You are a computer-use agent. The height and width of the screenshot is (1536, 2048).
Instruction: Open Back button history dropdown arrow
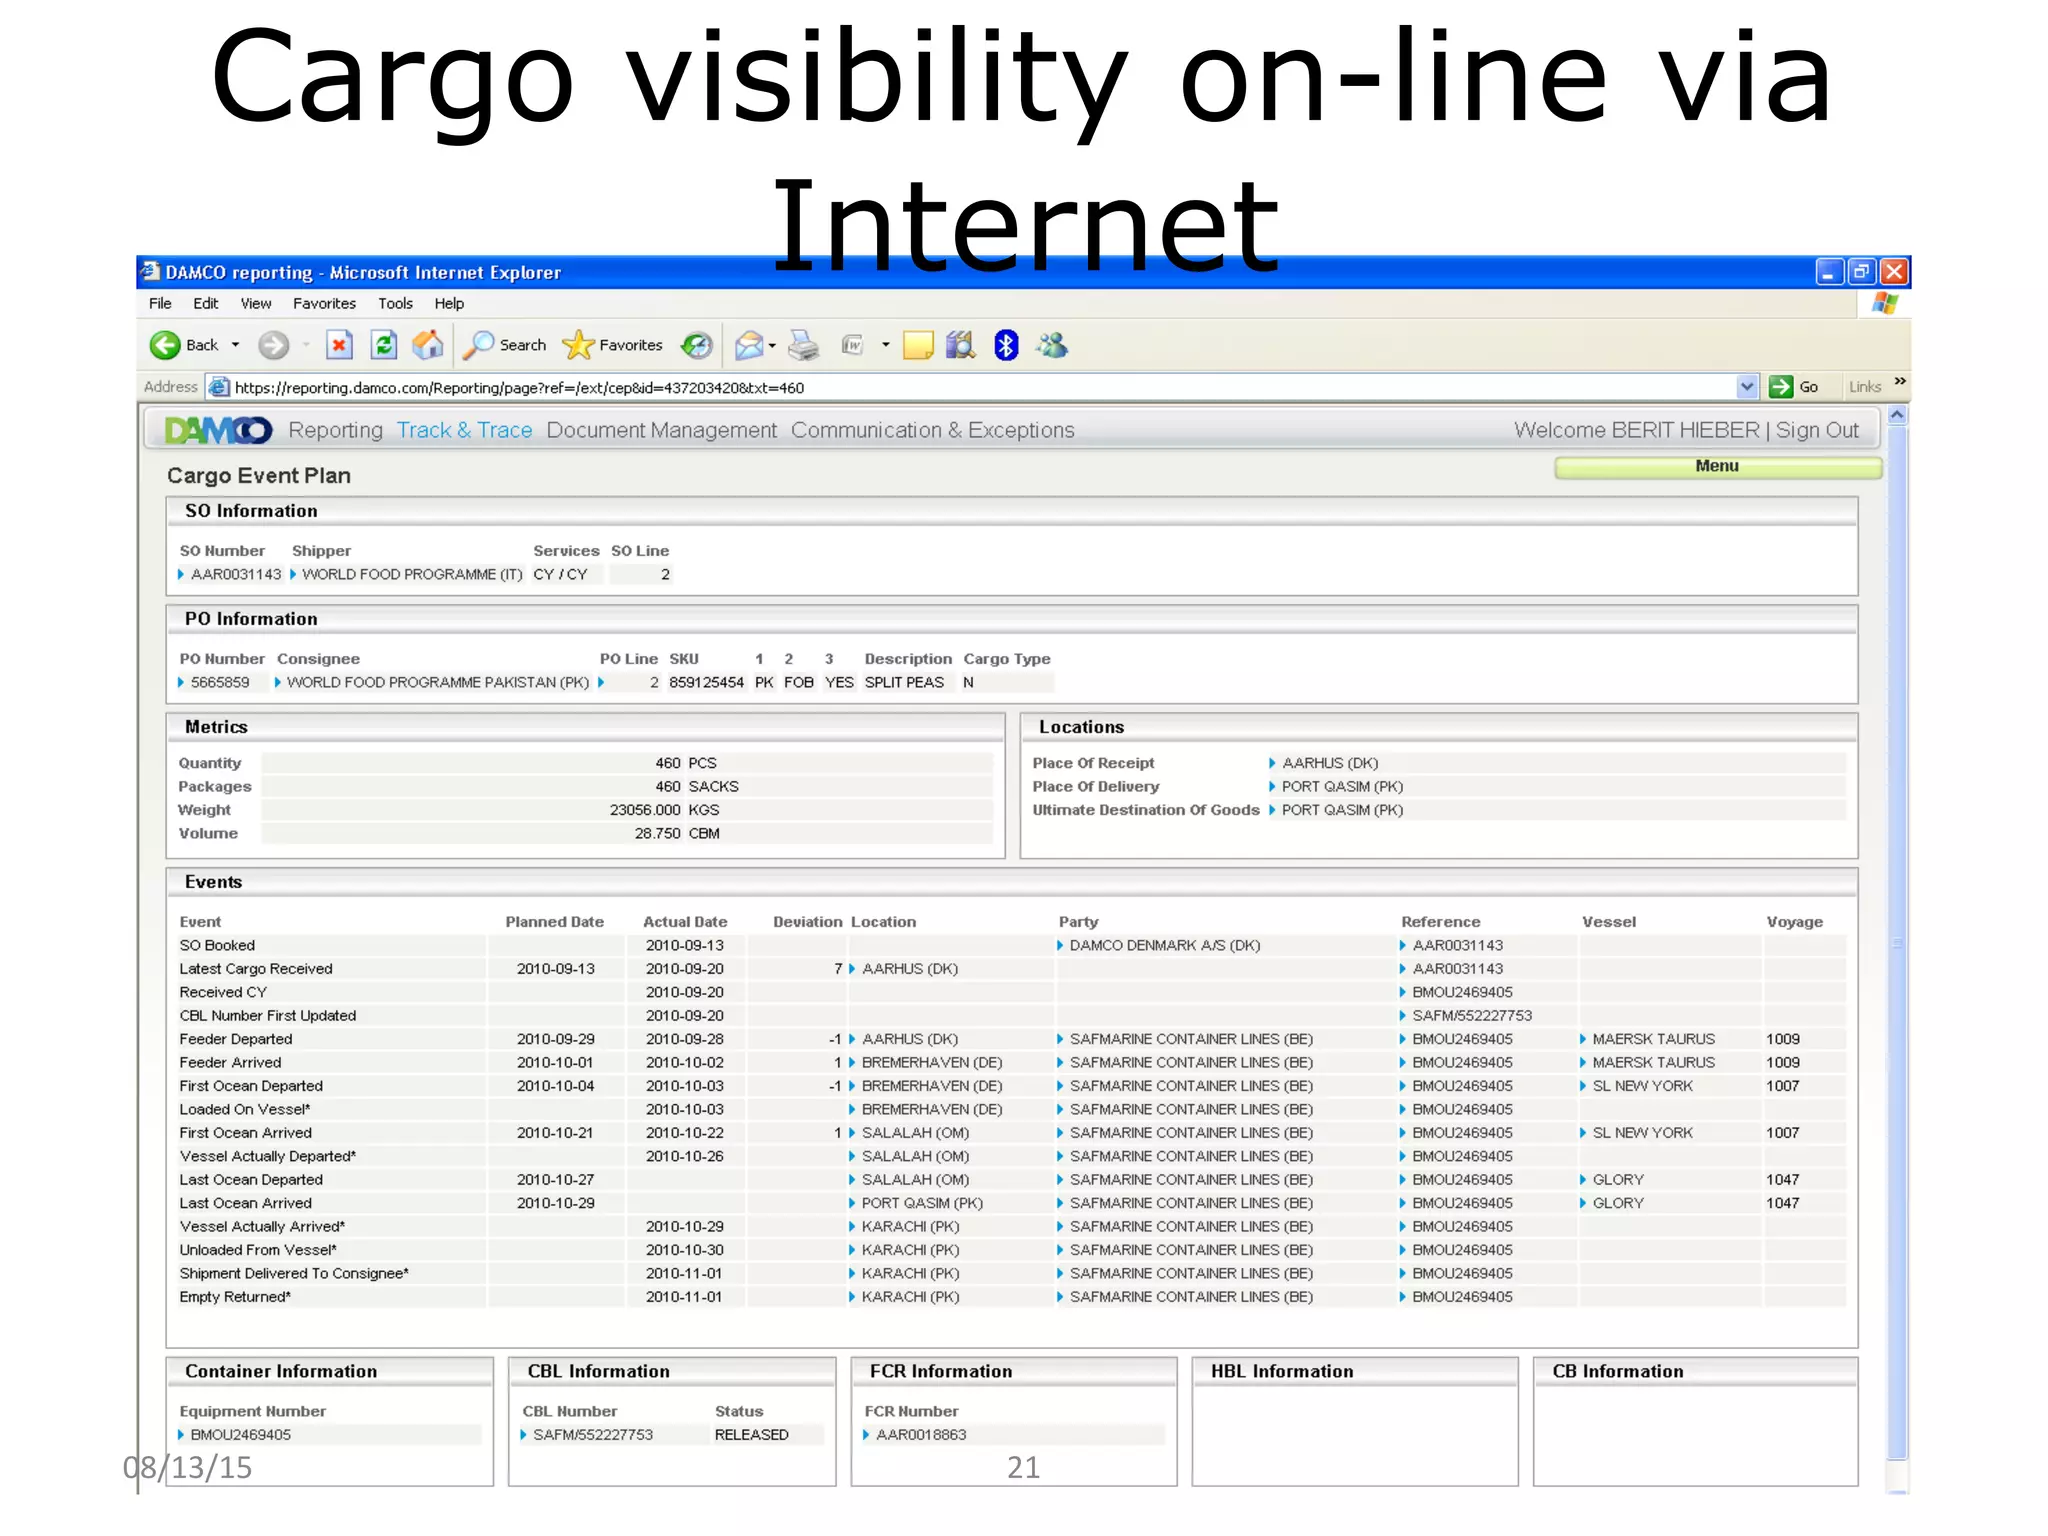(236, 345)
